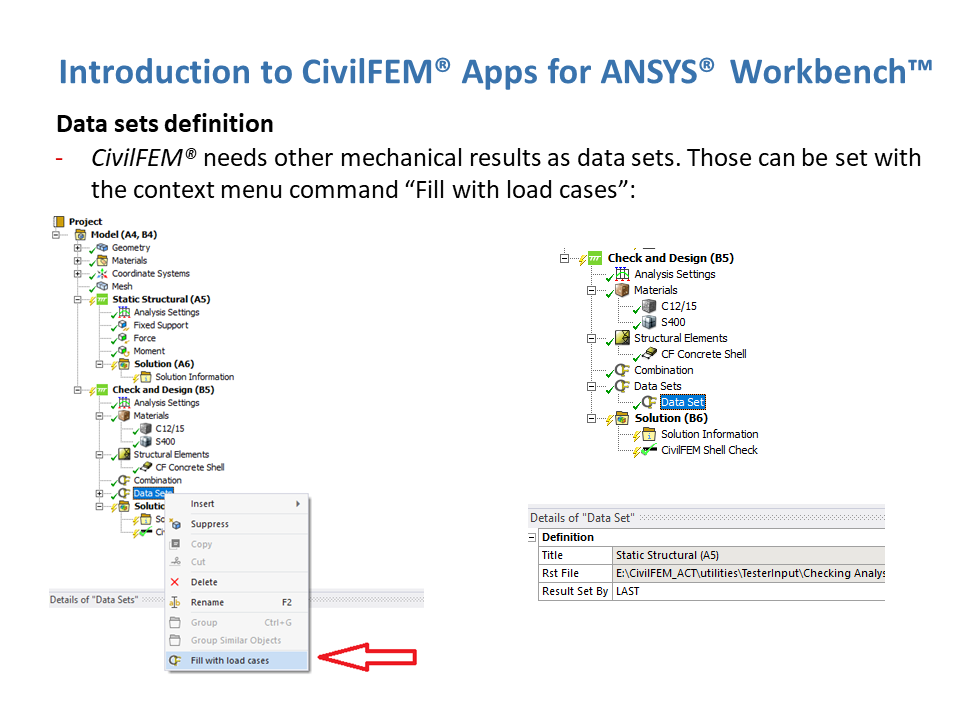Click the Rst File path field
Viewport: 960px width, 720px height.
748,574
